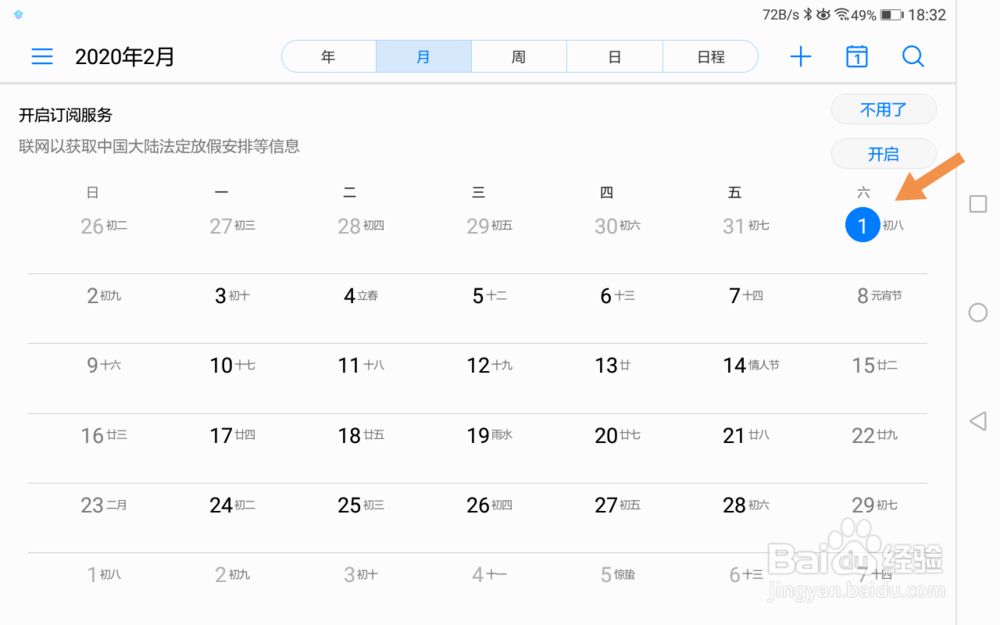This screenshot has height=625, width=1000.
Task: Switch to 周 (week) view tab
Action: click(518, 57)
